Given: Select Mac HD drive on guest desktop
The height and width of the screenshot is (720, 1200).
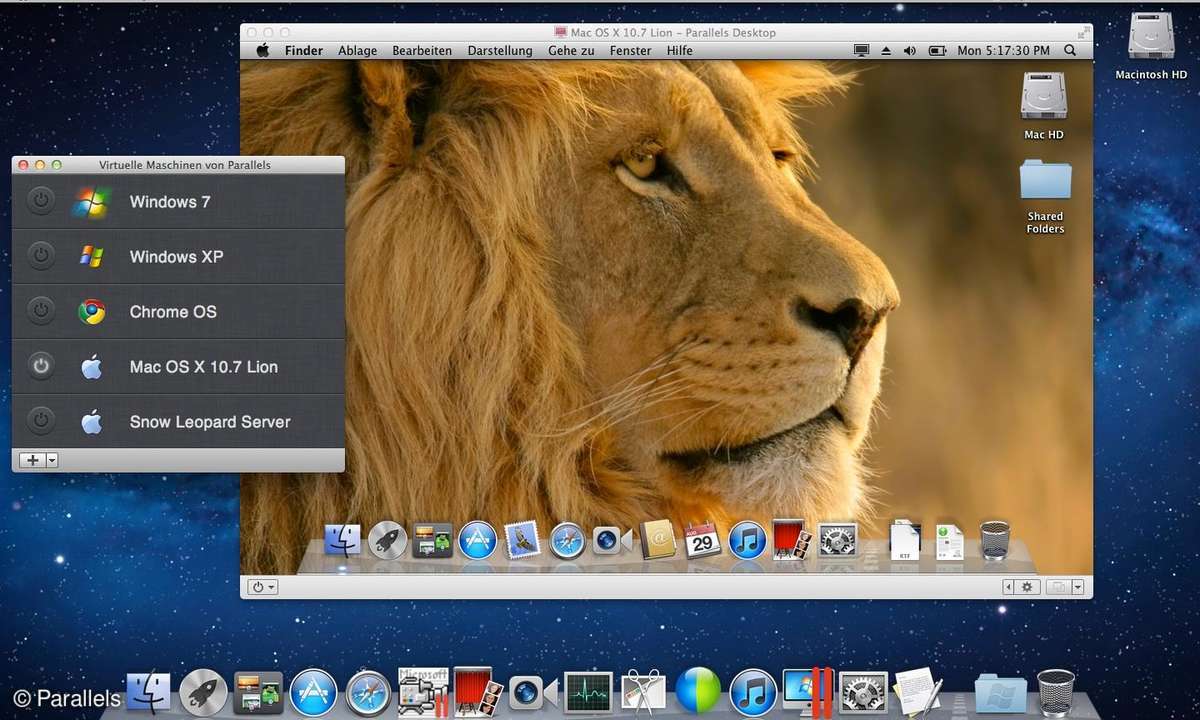Looking at the screenshot, I should coord(1043,106).
